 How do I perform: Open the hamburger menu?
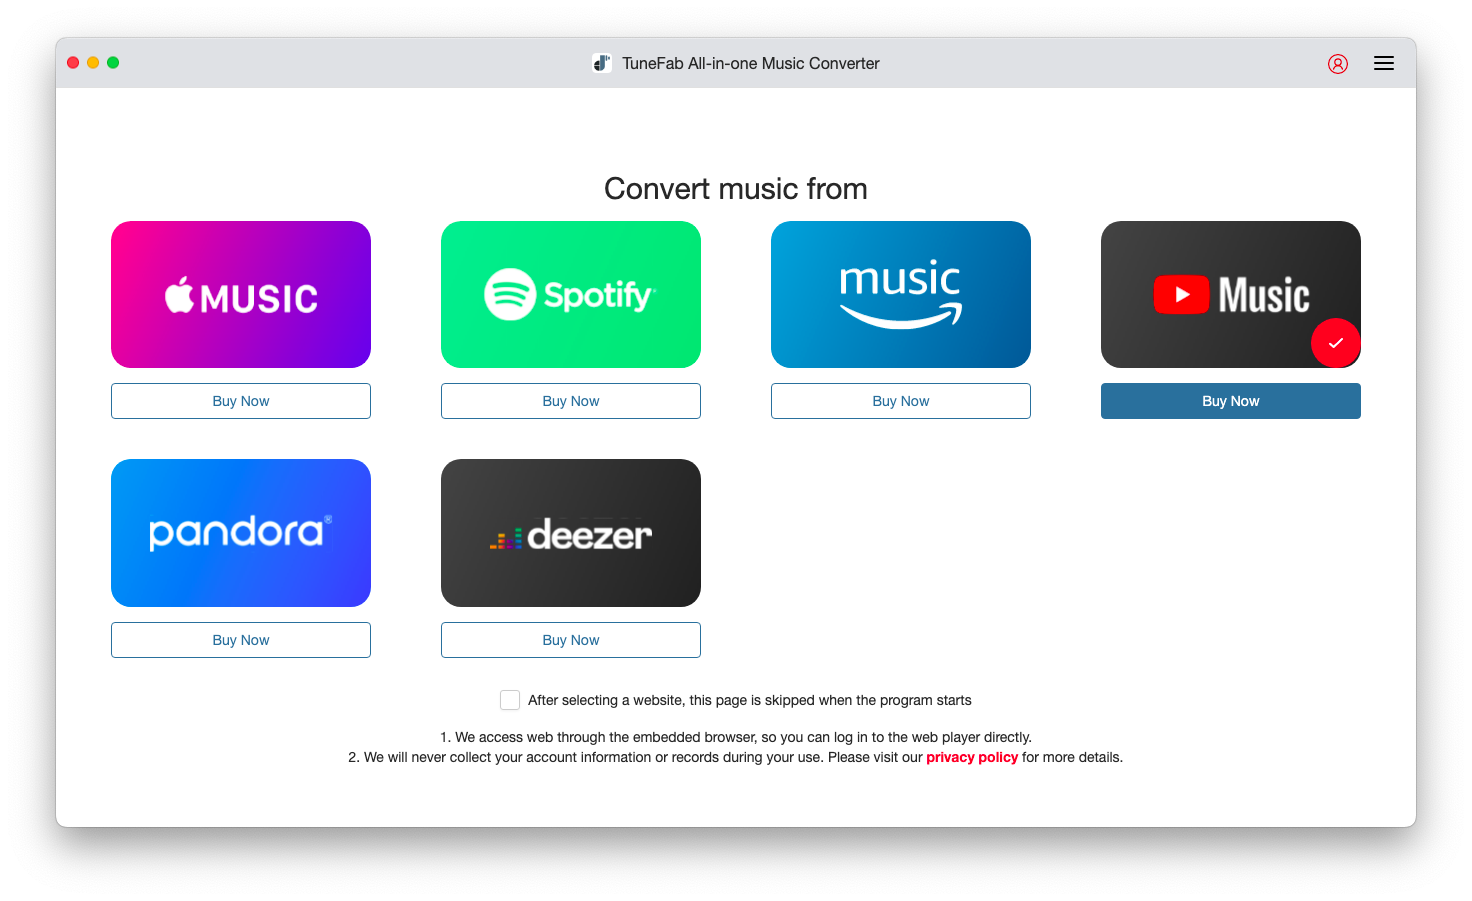pyautogui.click(x=1384, y=63)
